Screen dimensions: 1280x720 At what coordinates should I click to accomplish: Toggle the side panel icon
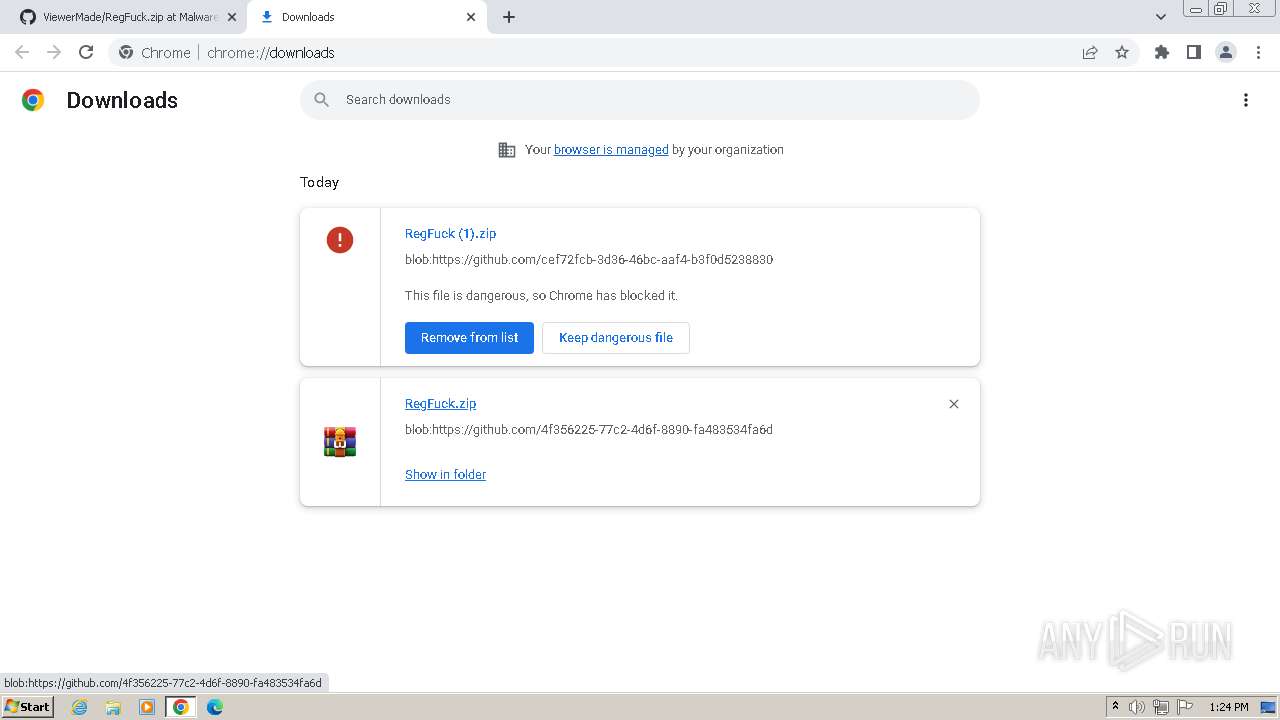[1194, 52]
